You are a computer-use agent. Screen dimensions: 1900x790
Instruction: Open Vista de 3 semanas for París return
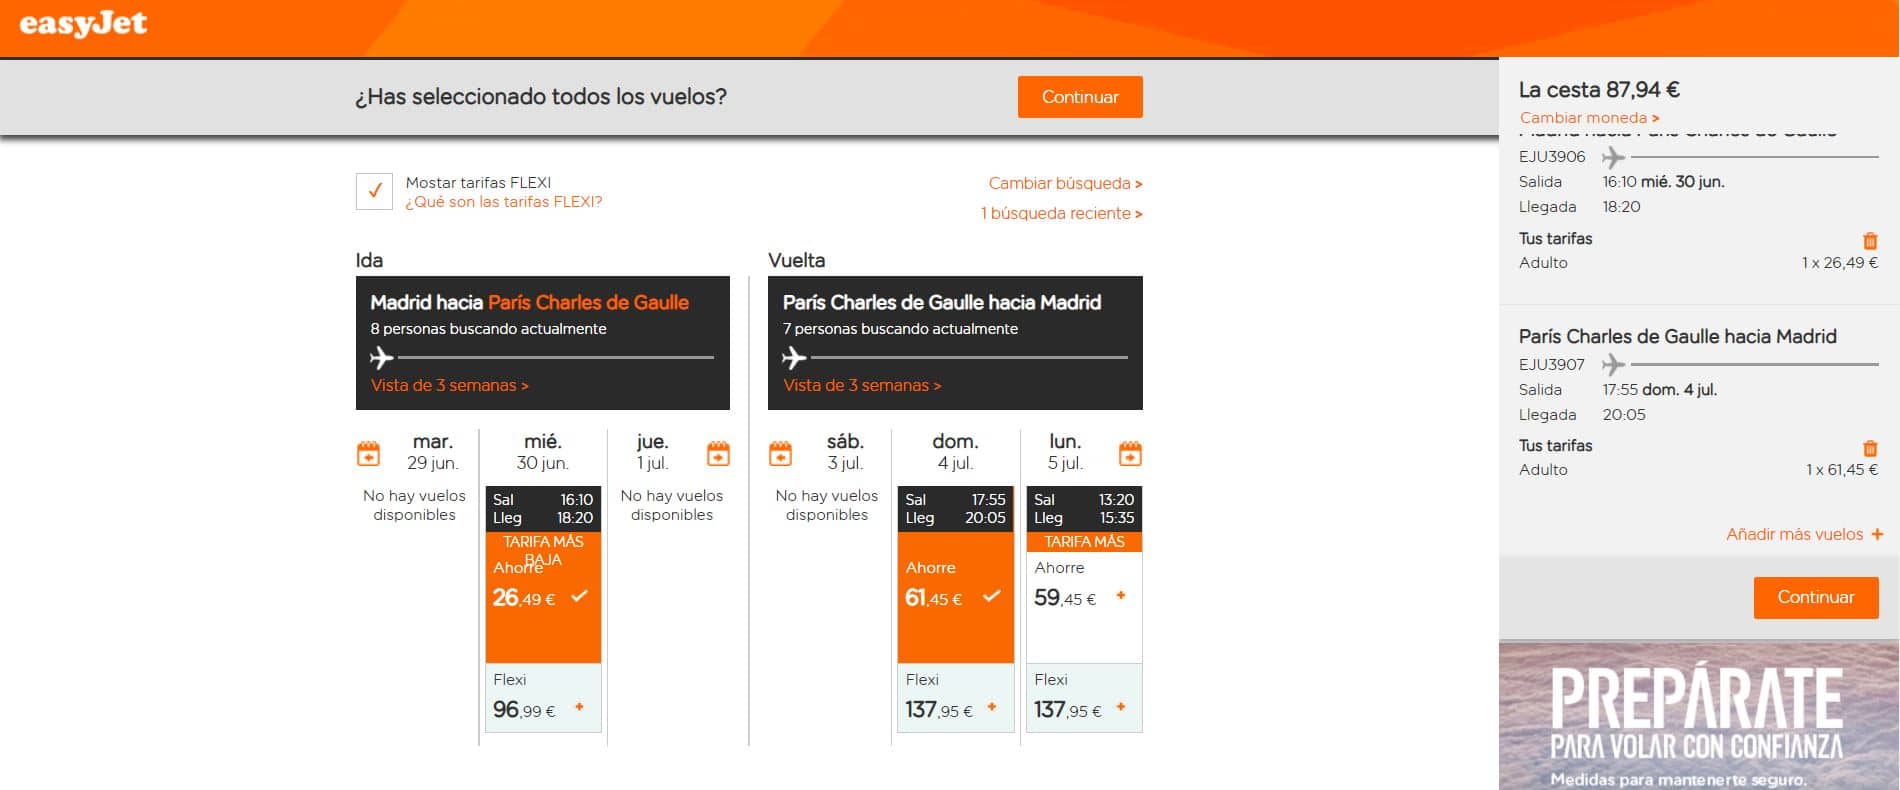862,385
